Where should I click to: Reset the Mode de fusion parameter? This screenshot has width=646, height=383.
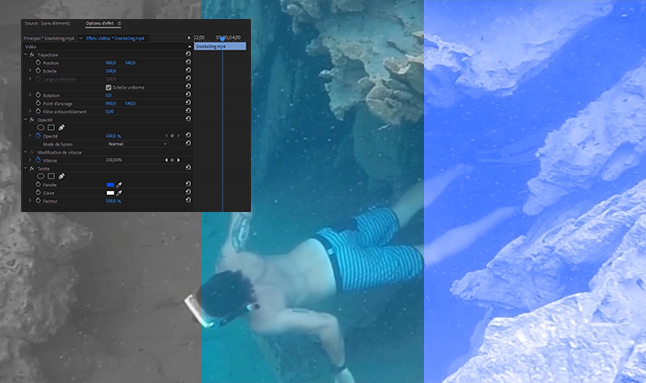[188, 143]
